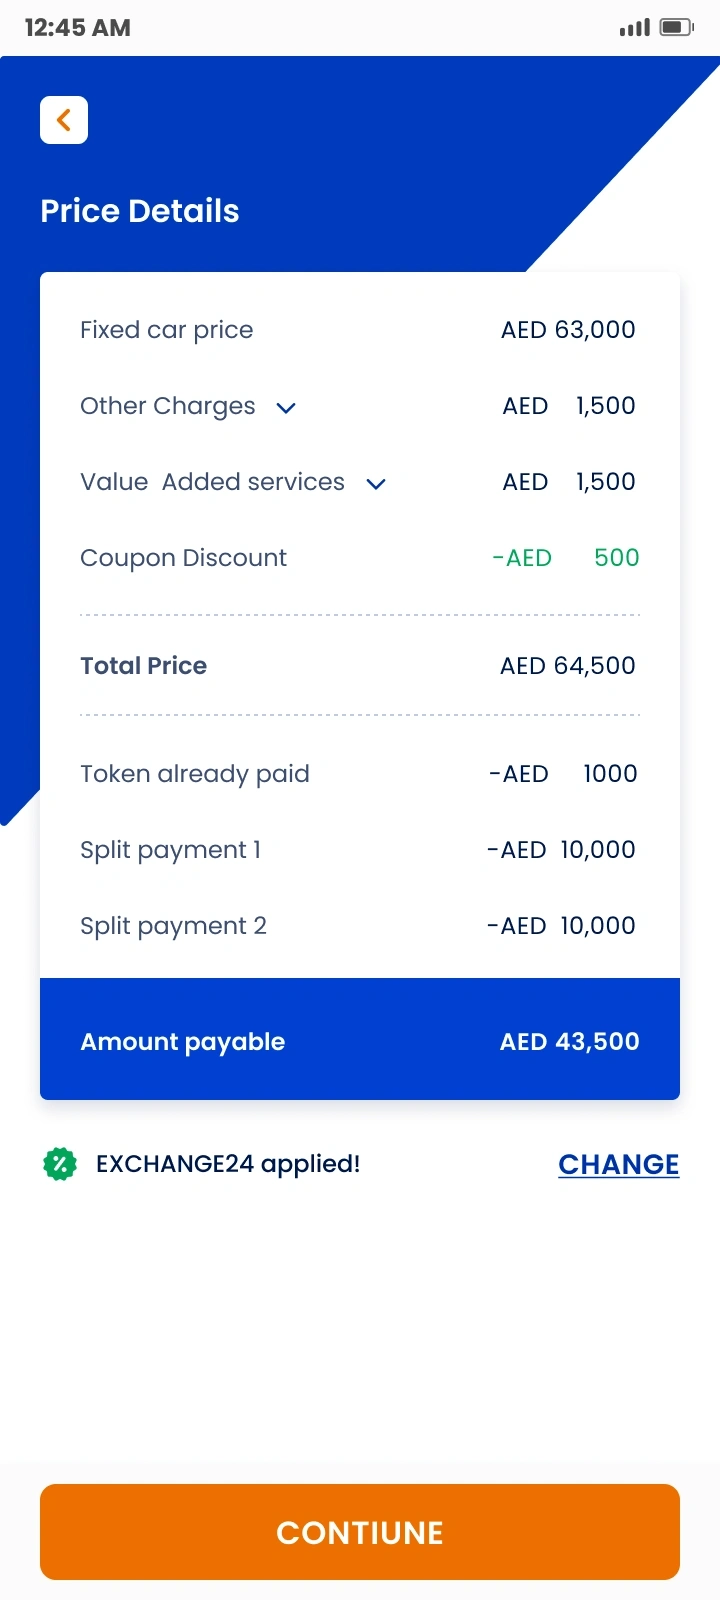Select the Fixed car price label
This screenshot has height=1600, width=720.
(x=166, y=330)
